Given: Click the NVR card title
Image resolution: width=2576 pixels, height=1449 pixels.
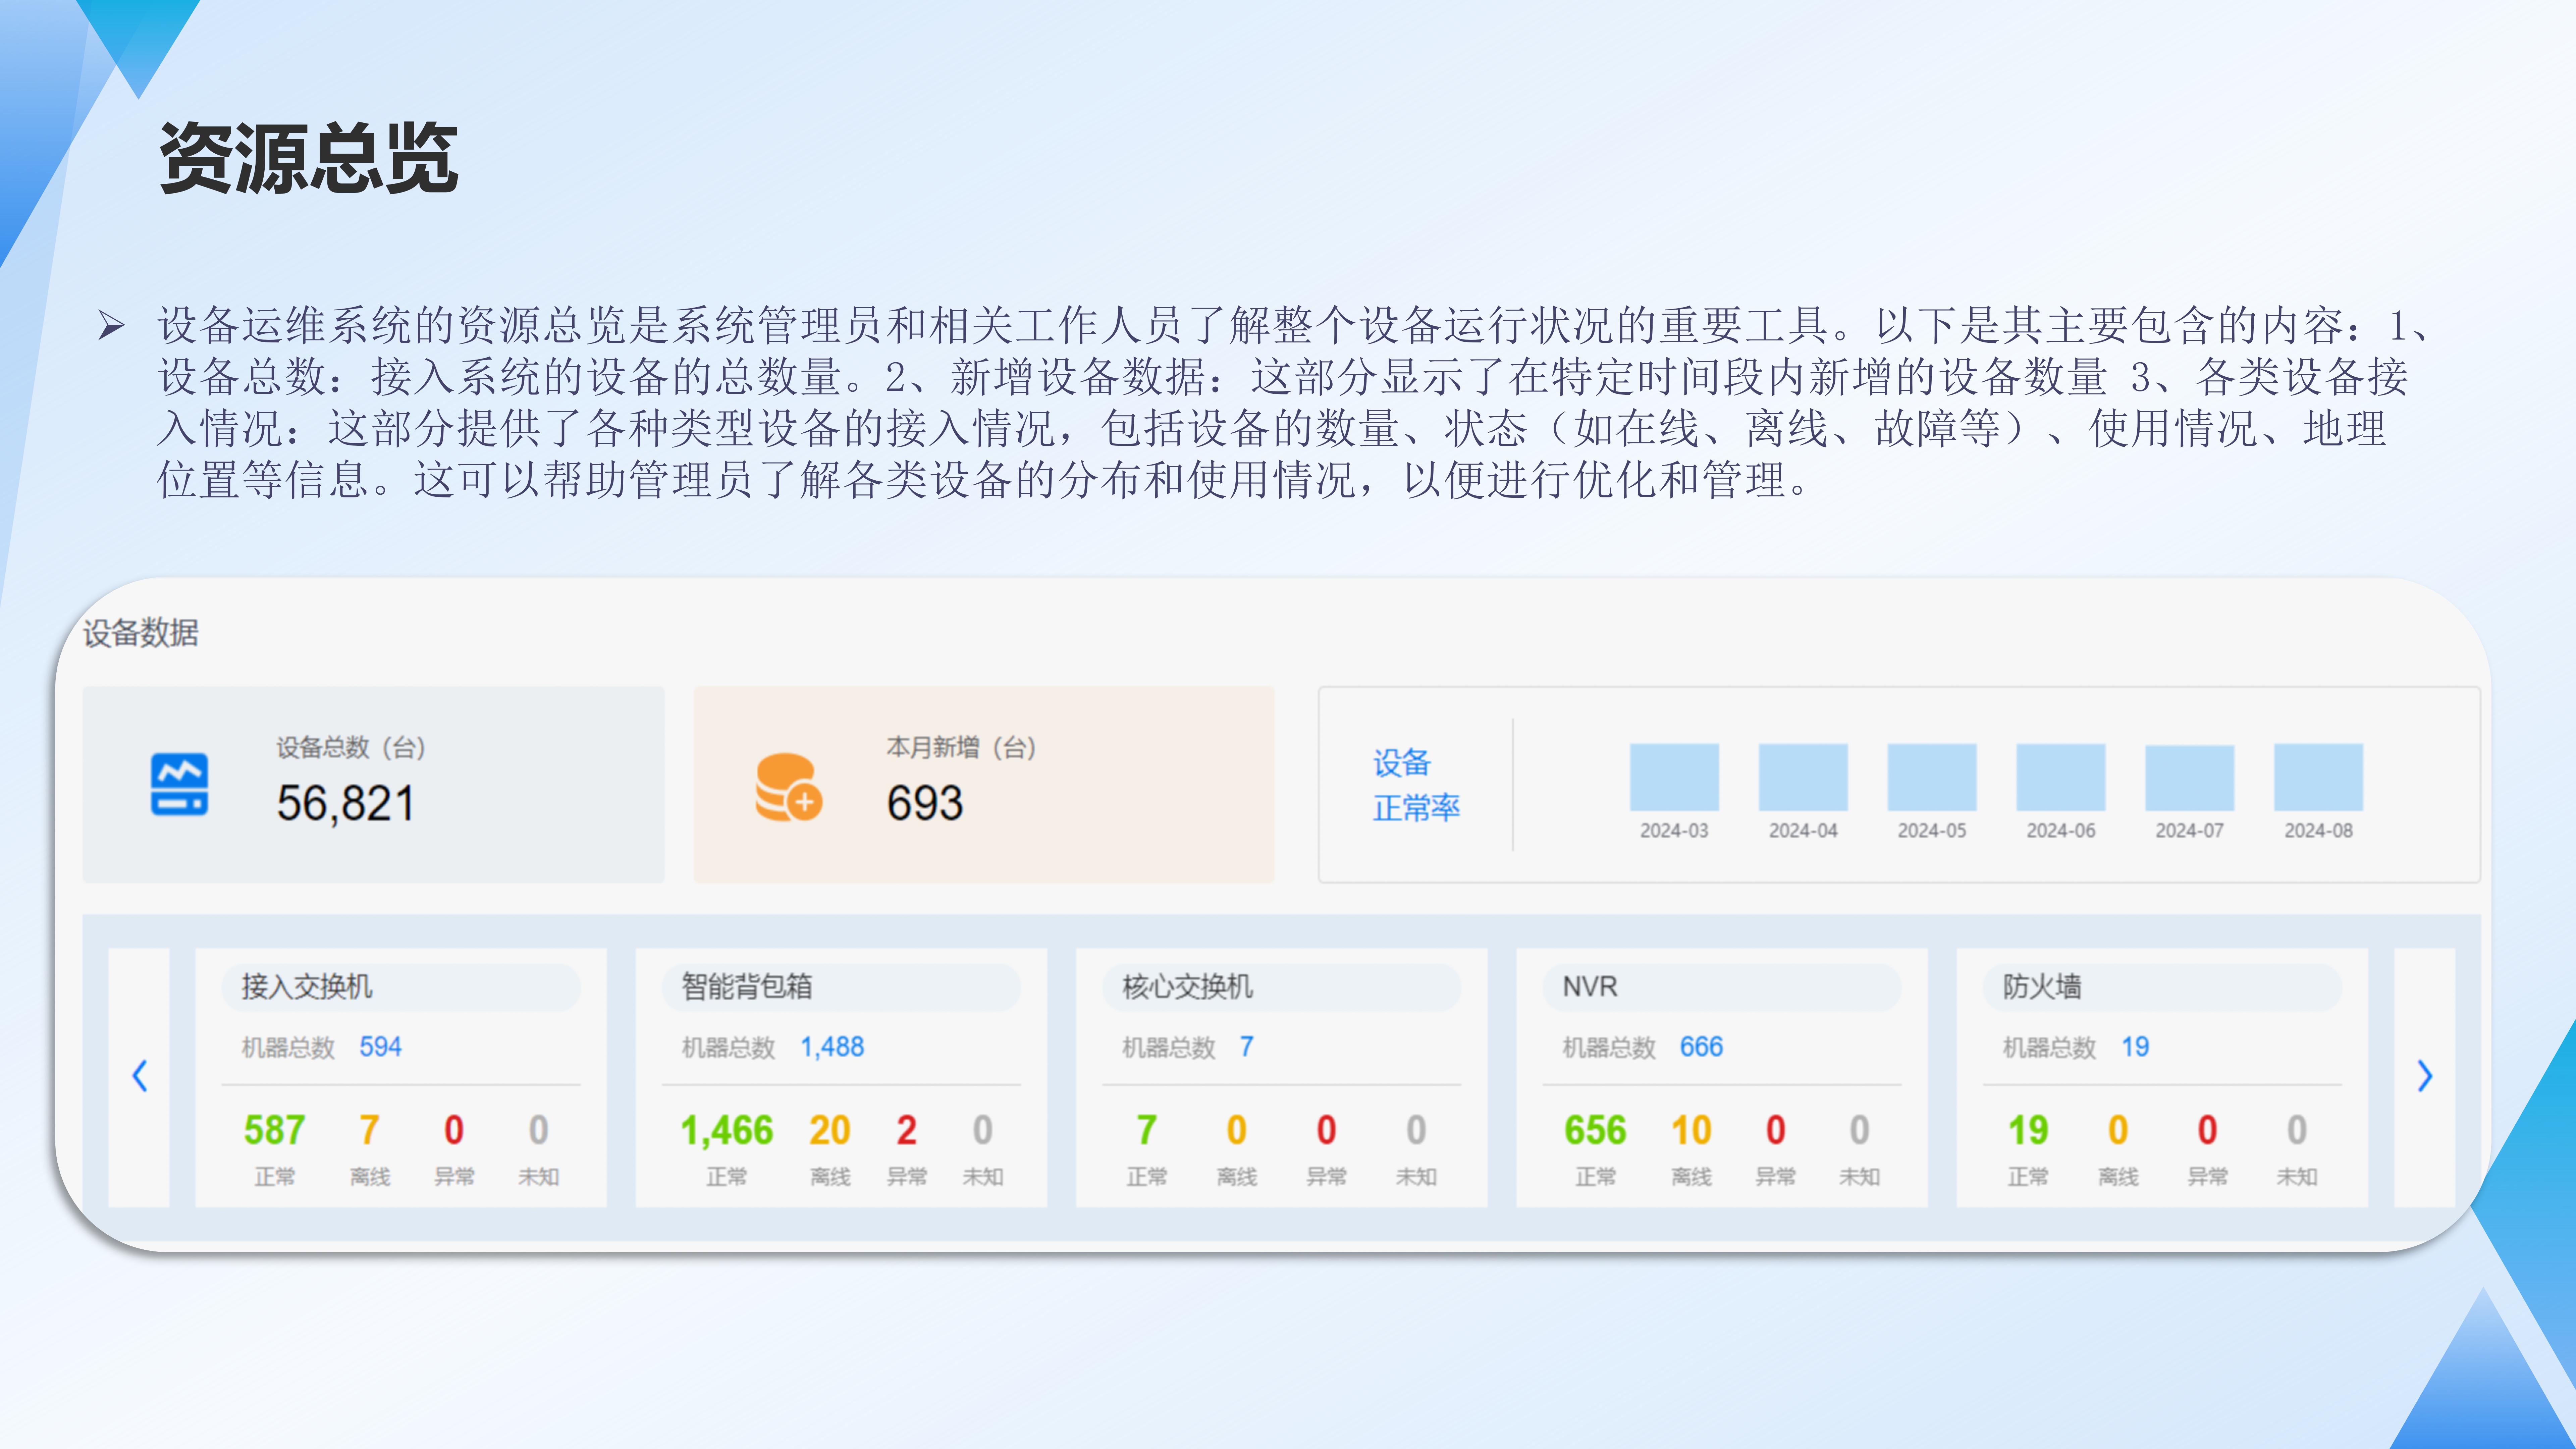Looking at the screenshot, I should coord(1590,987).
